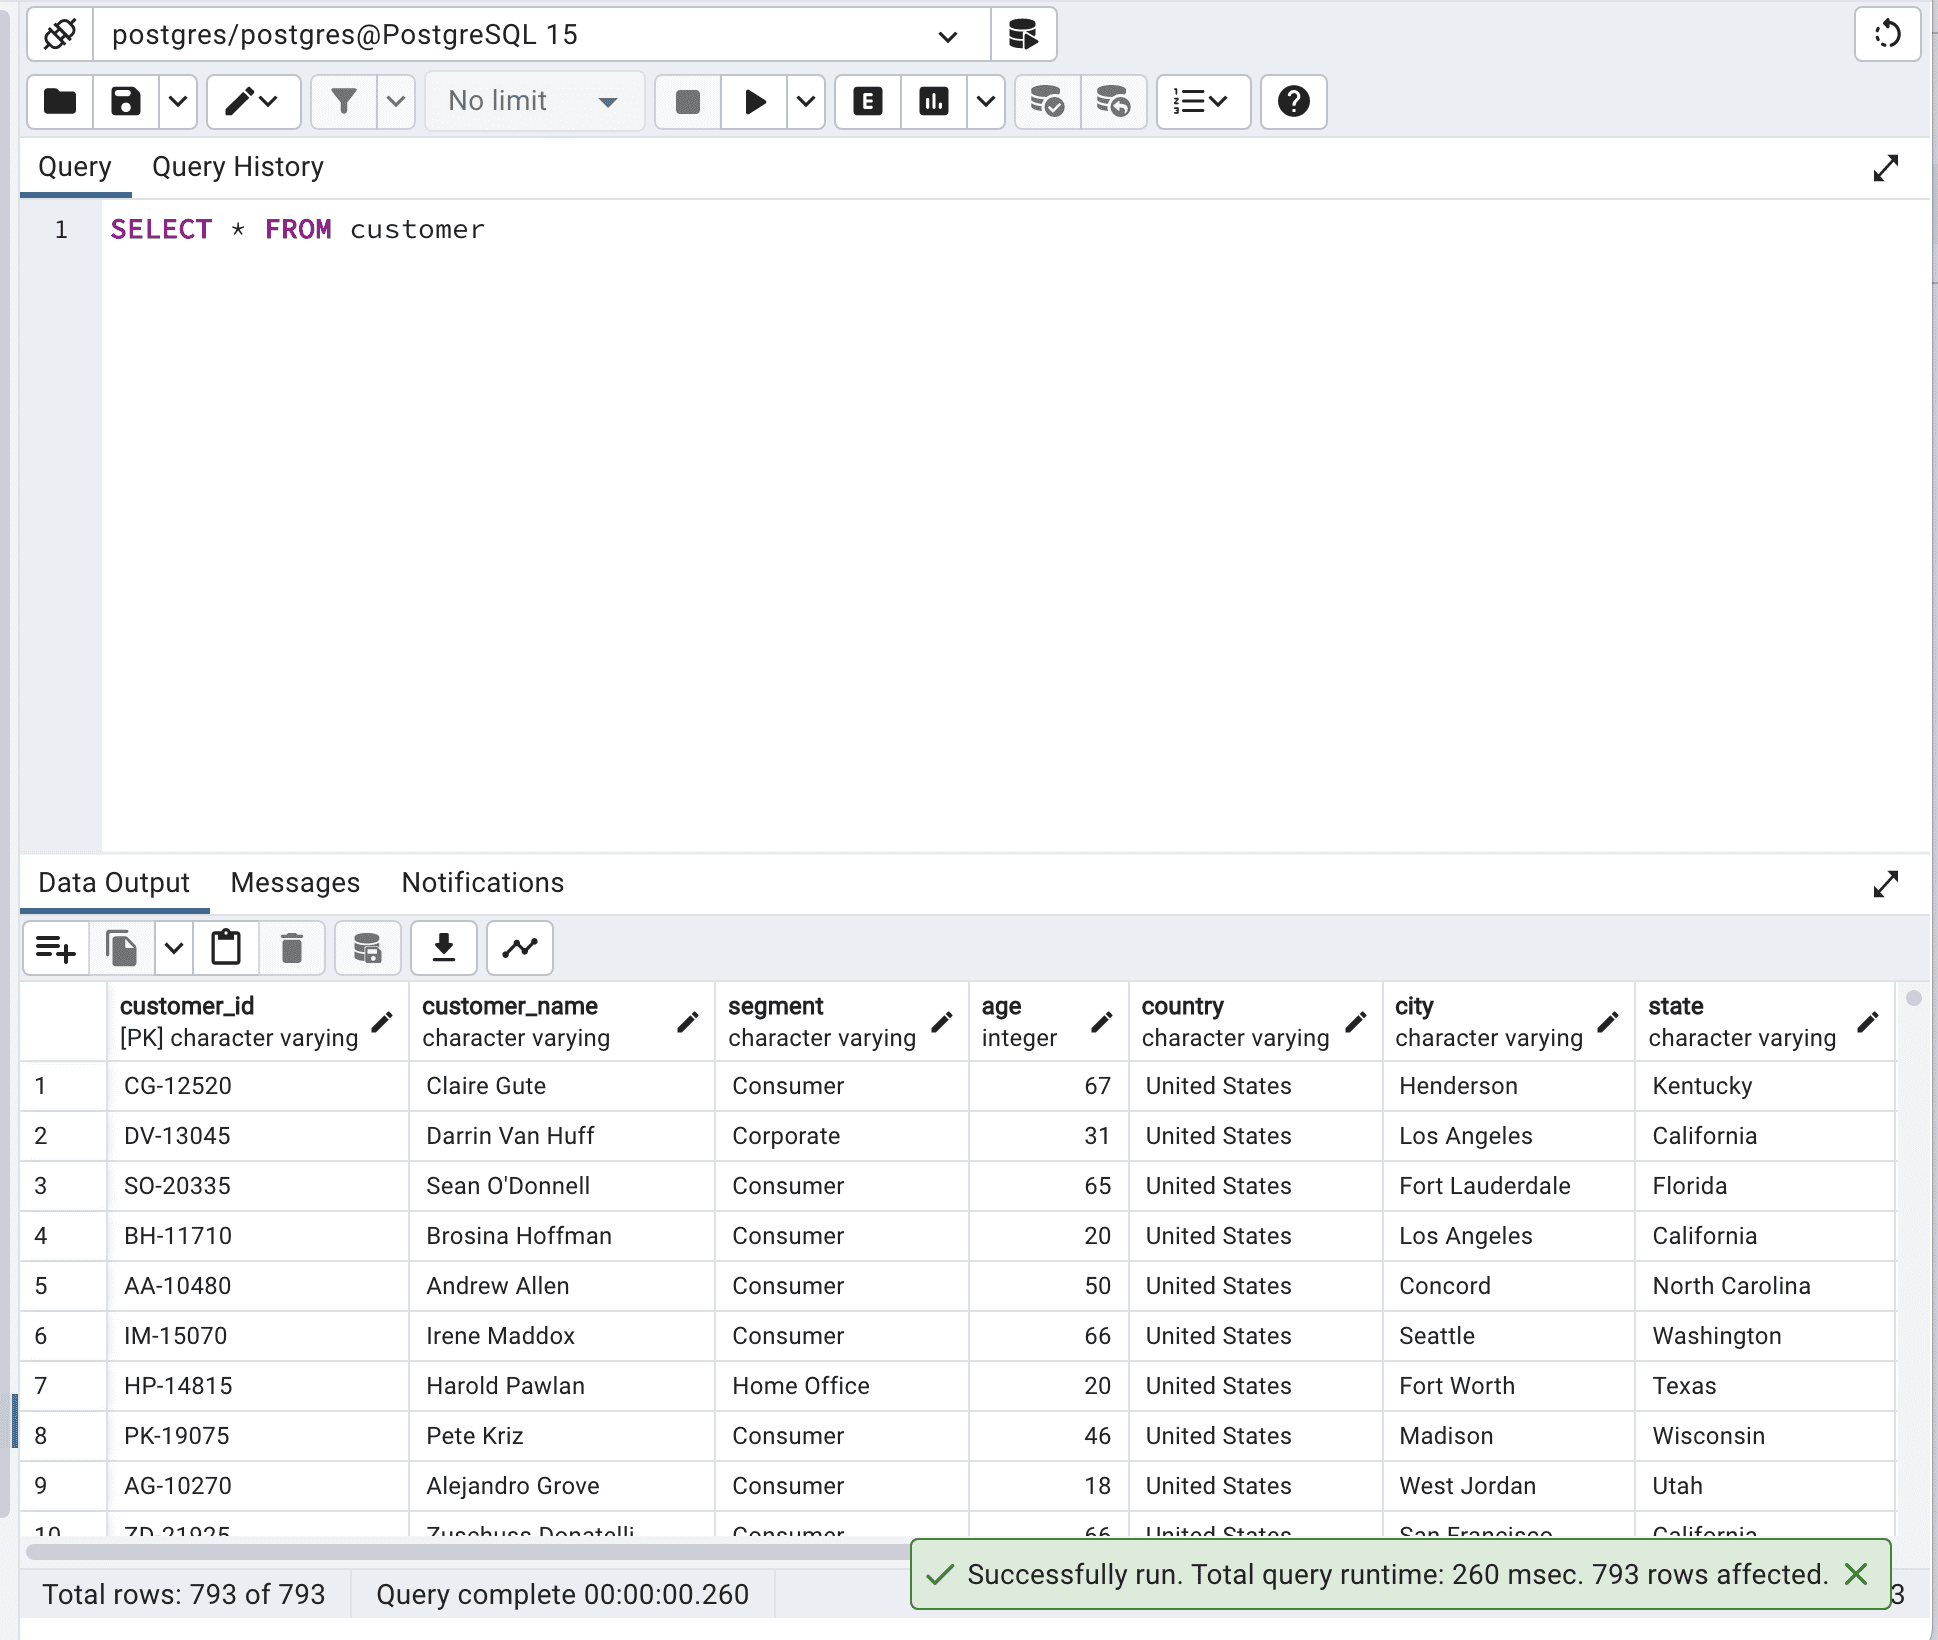This screenshot has height=1640, width=1938.
Task: Delete the selected rows icon
Action: tap(292, 948)
